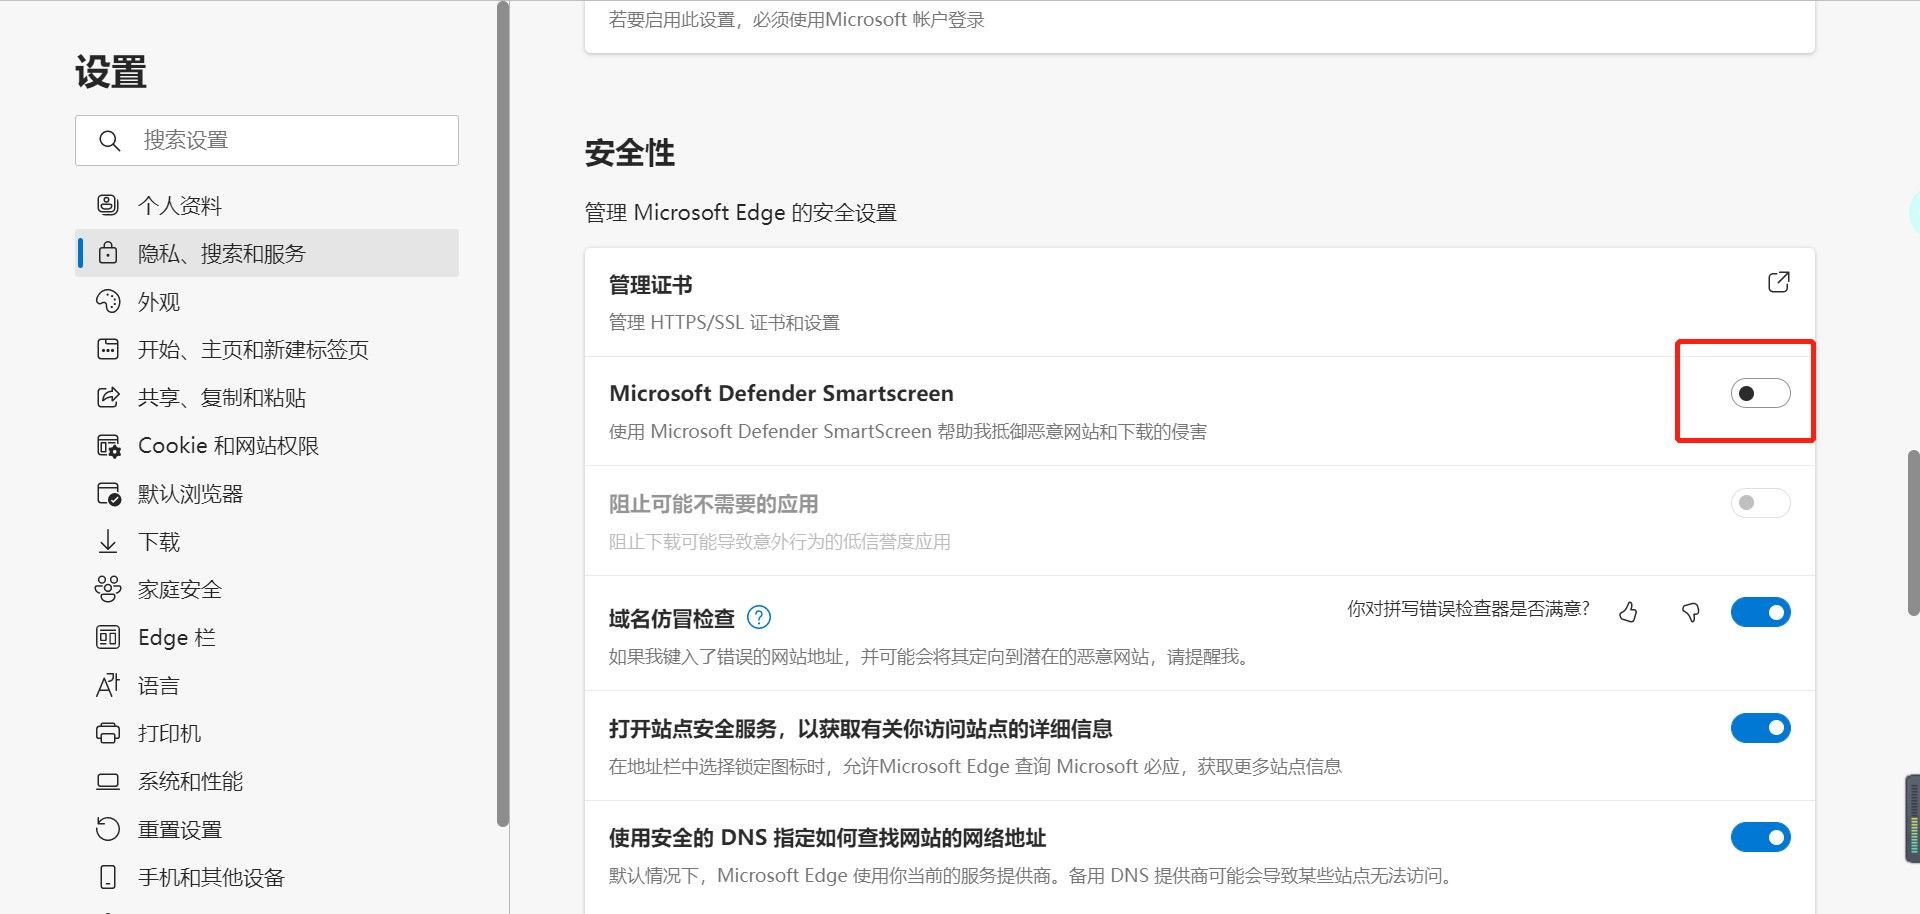Open 外观 settings section
Screen dimensions: 1920x914
pos(159,302)
